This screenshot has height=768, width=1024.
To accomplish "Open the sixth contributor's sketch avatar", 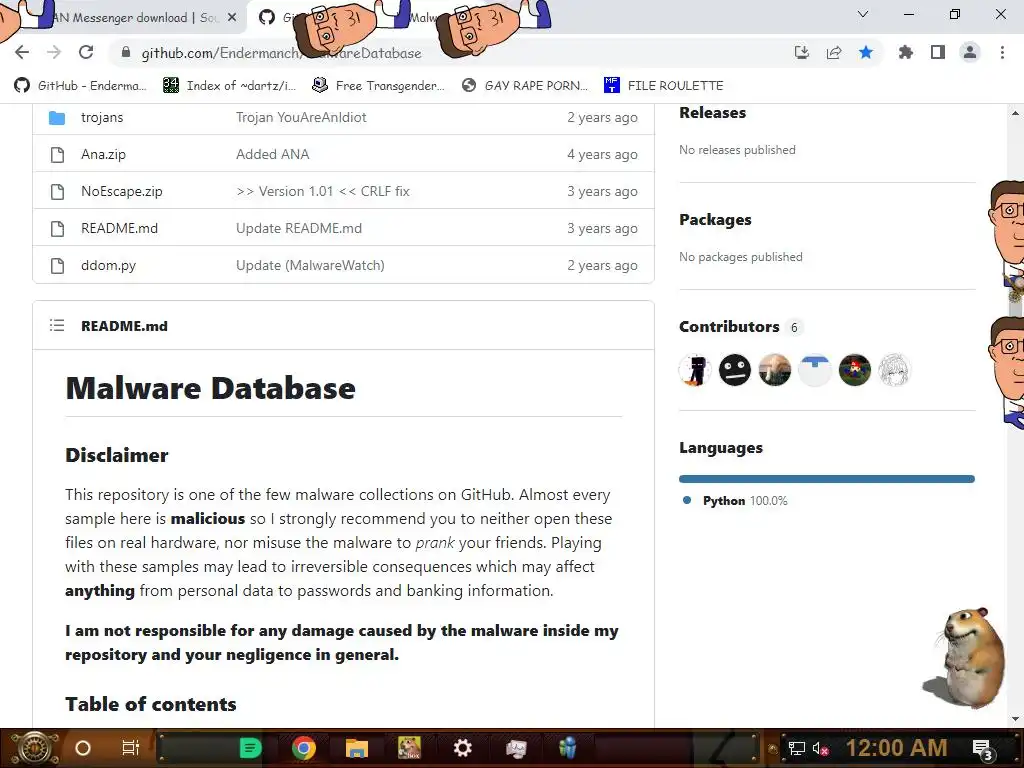I will point(894,370).
